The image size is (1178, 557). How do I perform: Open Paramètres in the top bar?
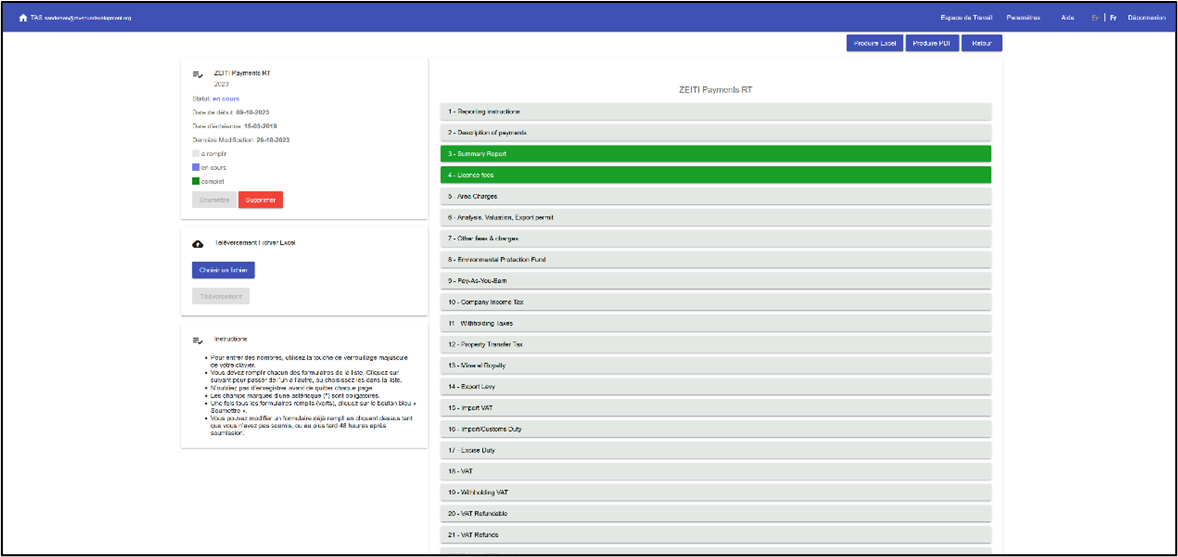click(1023, 17)
